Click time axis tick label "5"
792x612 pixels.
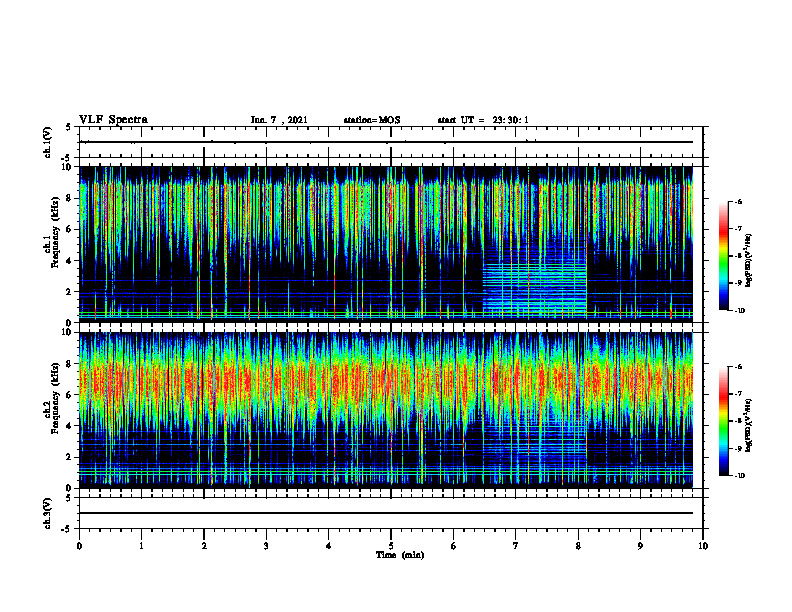(x=391, y=546)
